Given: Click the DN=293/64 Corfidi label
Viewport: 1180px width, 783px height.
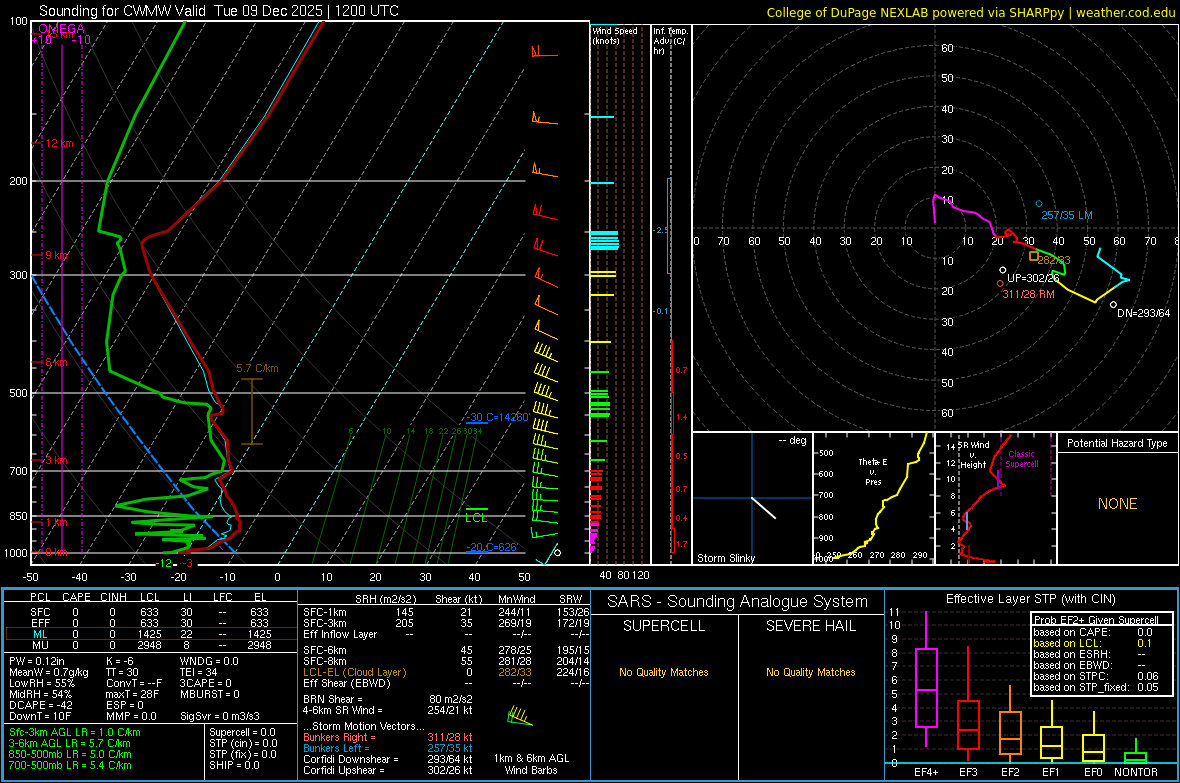Looking at the screenshot, I should 1144,313.
